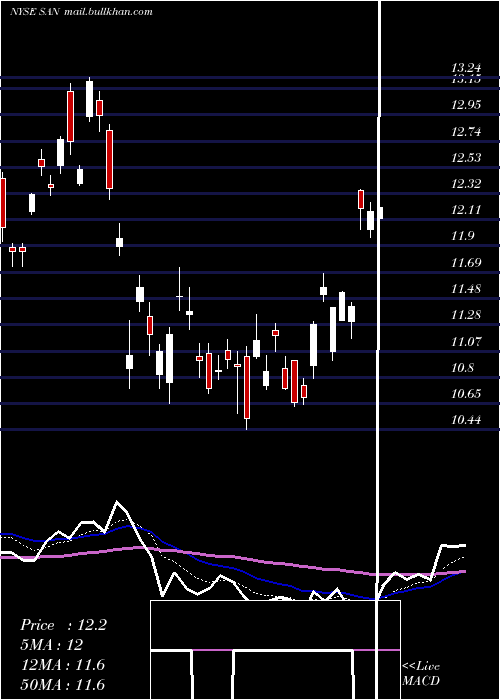Click the 10.44 price axis label

pos(466,420)
